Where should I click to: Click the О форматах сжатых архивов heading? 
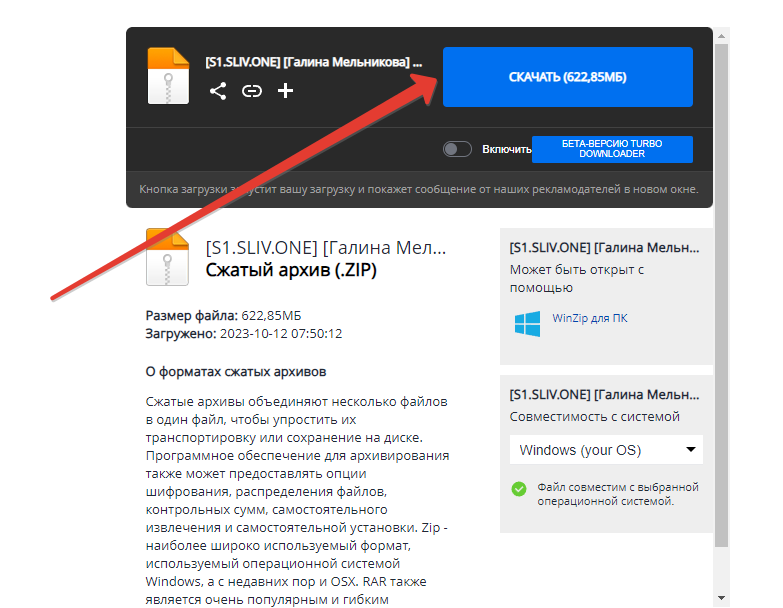pos(236,372)
